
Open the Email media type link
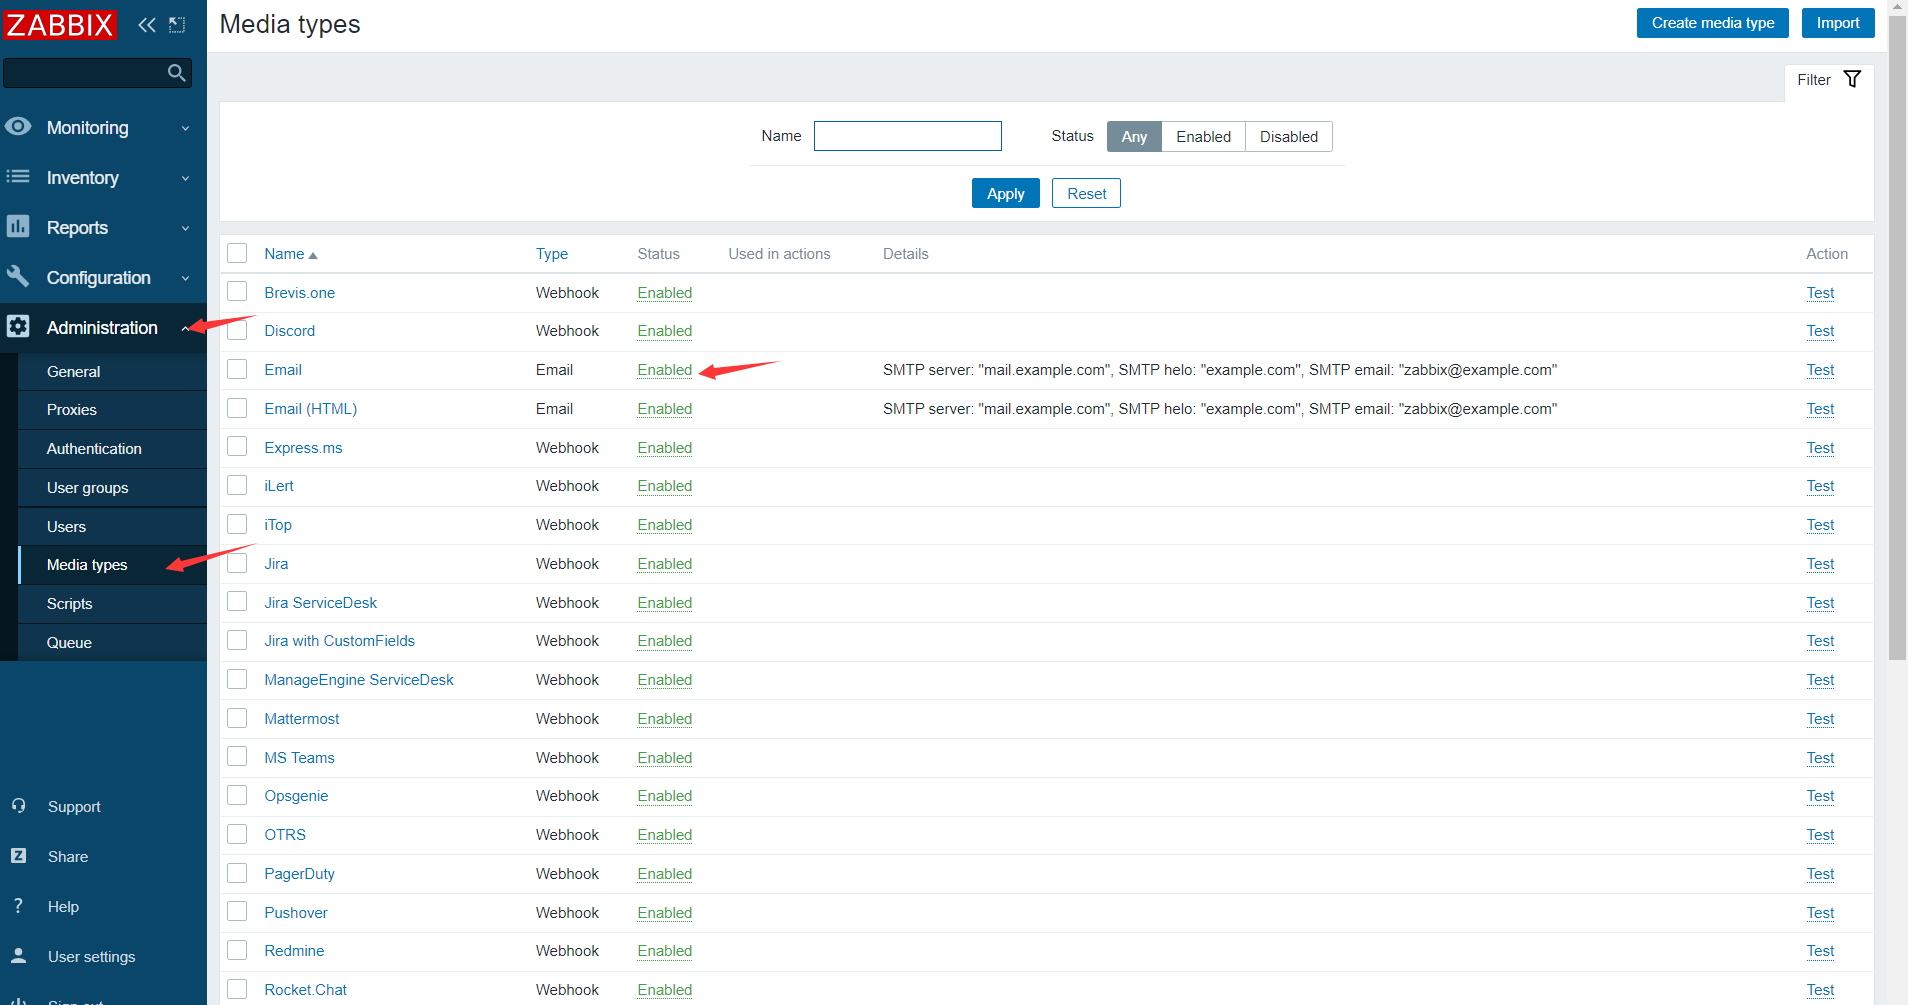tap(283, 370)
